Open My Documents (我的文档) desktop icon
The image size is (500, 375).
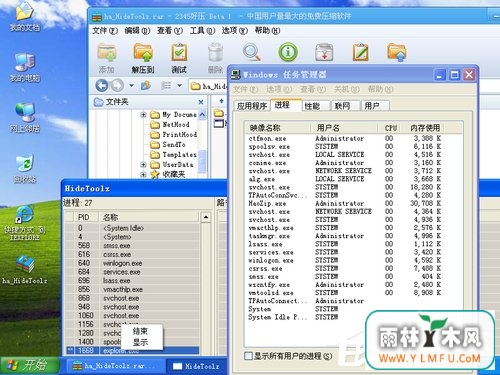tap(25, 16)
